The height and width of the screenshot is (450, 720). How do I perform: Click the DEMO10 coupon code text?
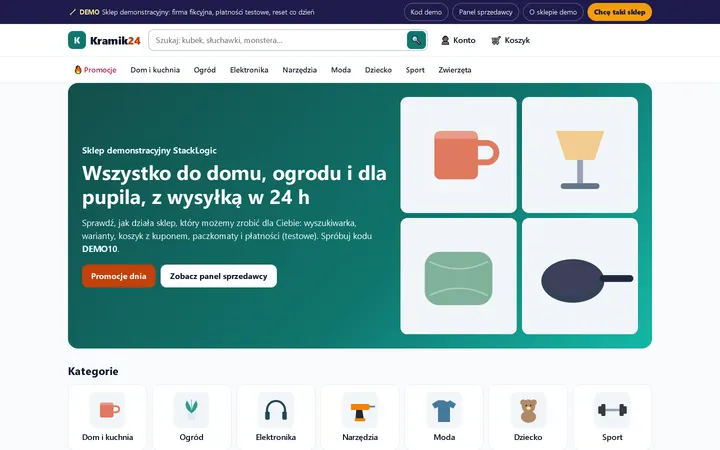(100, 249)
